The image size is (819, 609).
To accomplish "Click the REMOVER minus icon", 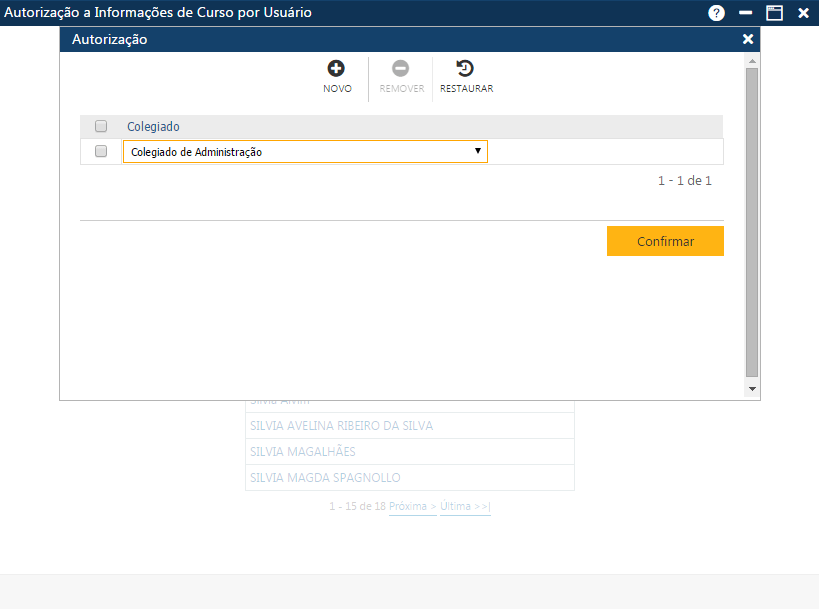I will [400, 69].
